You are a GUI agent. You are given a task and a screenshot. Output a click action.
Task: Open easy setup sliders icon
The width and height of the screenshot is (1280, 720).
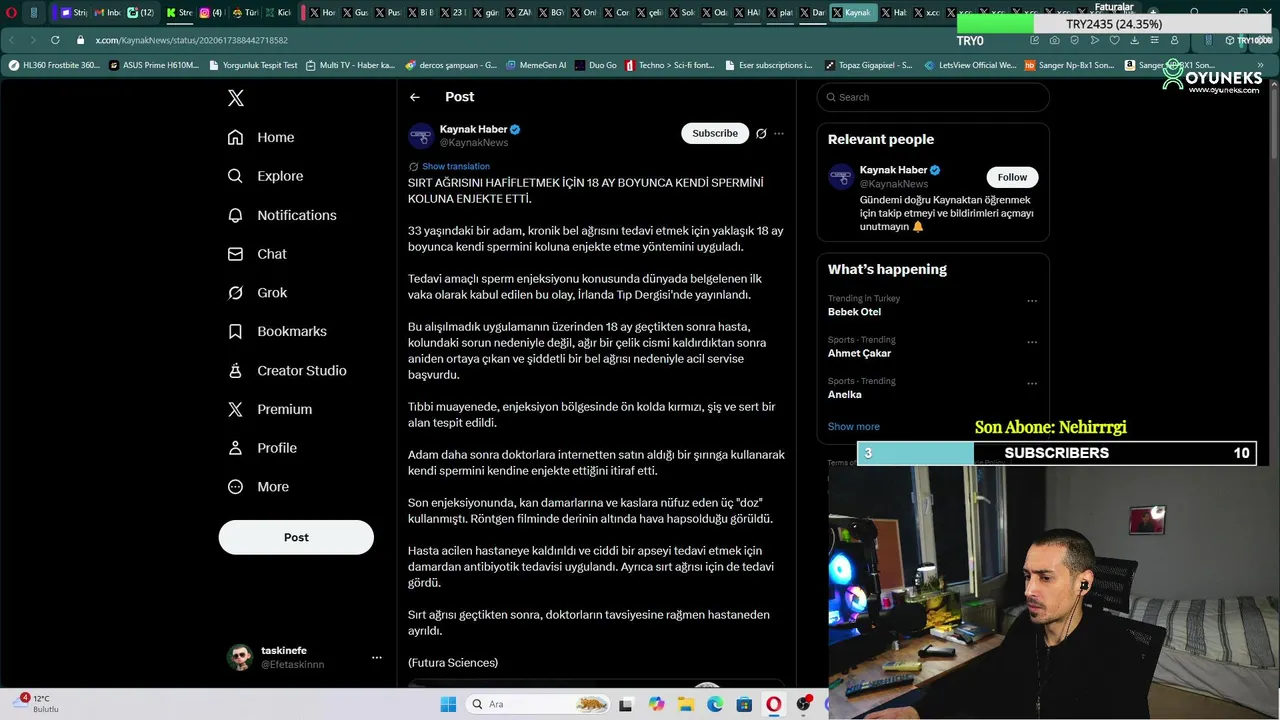tap(1154, 40)
